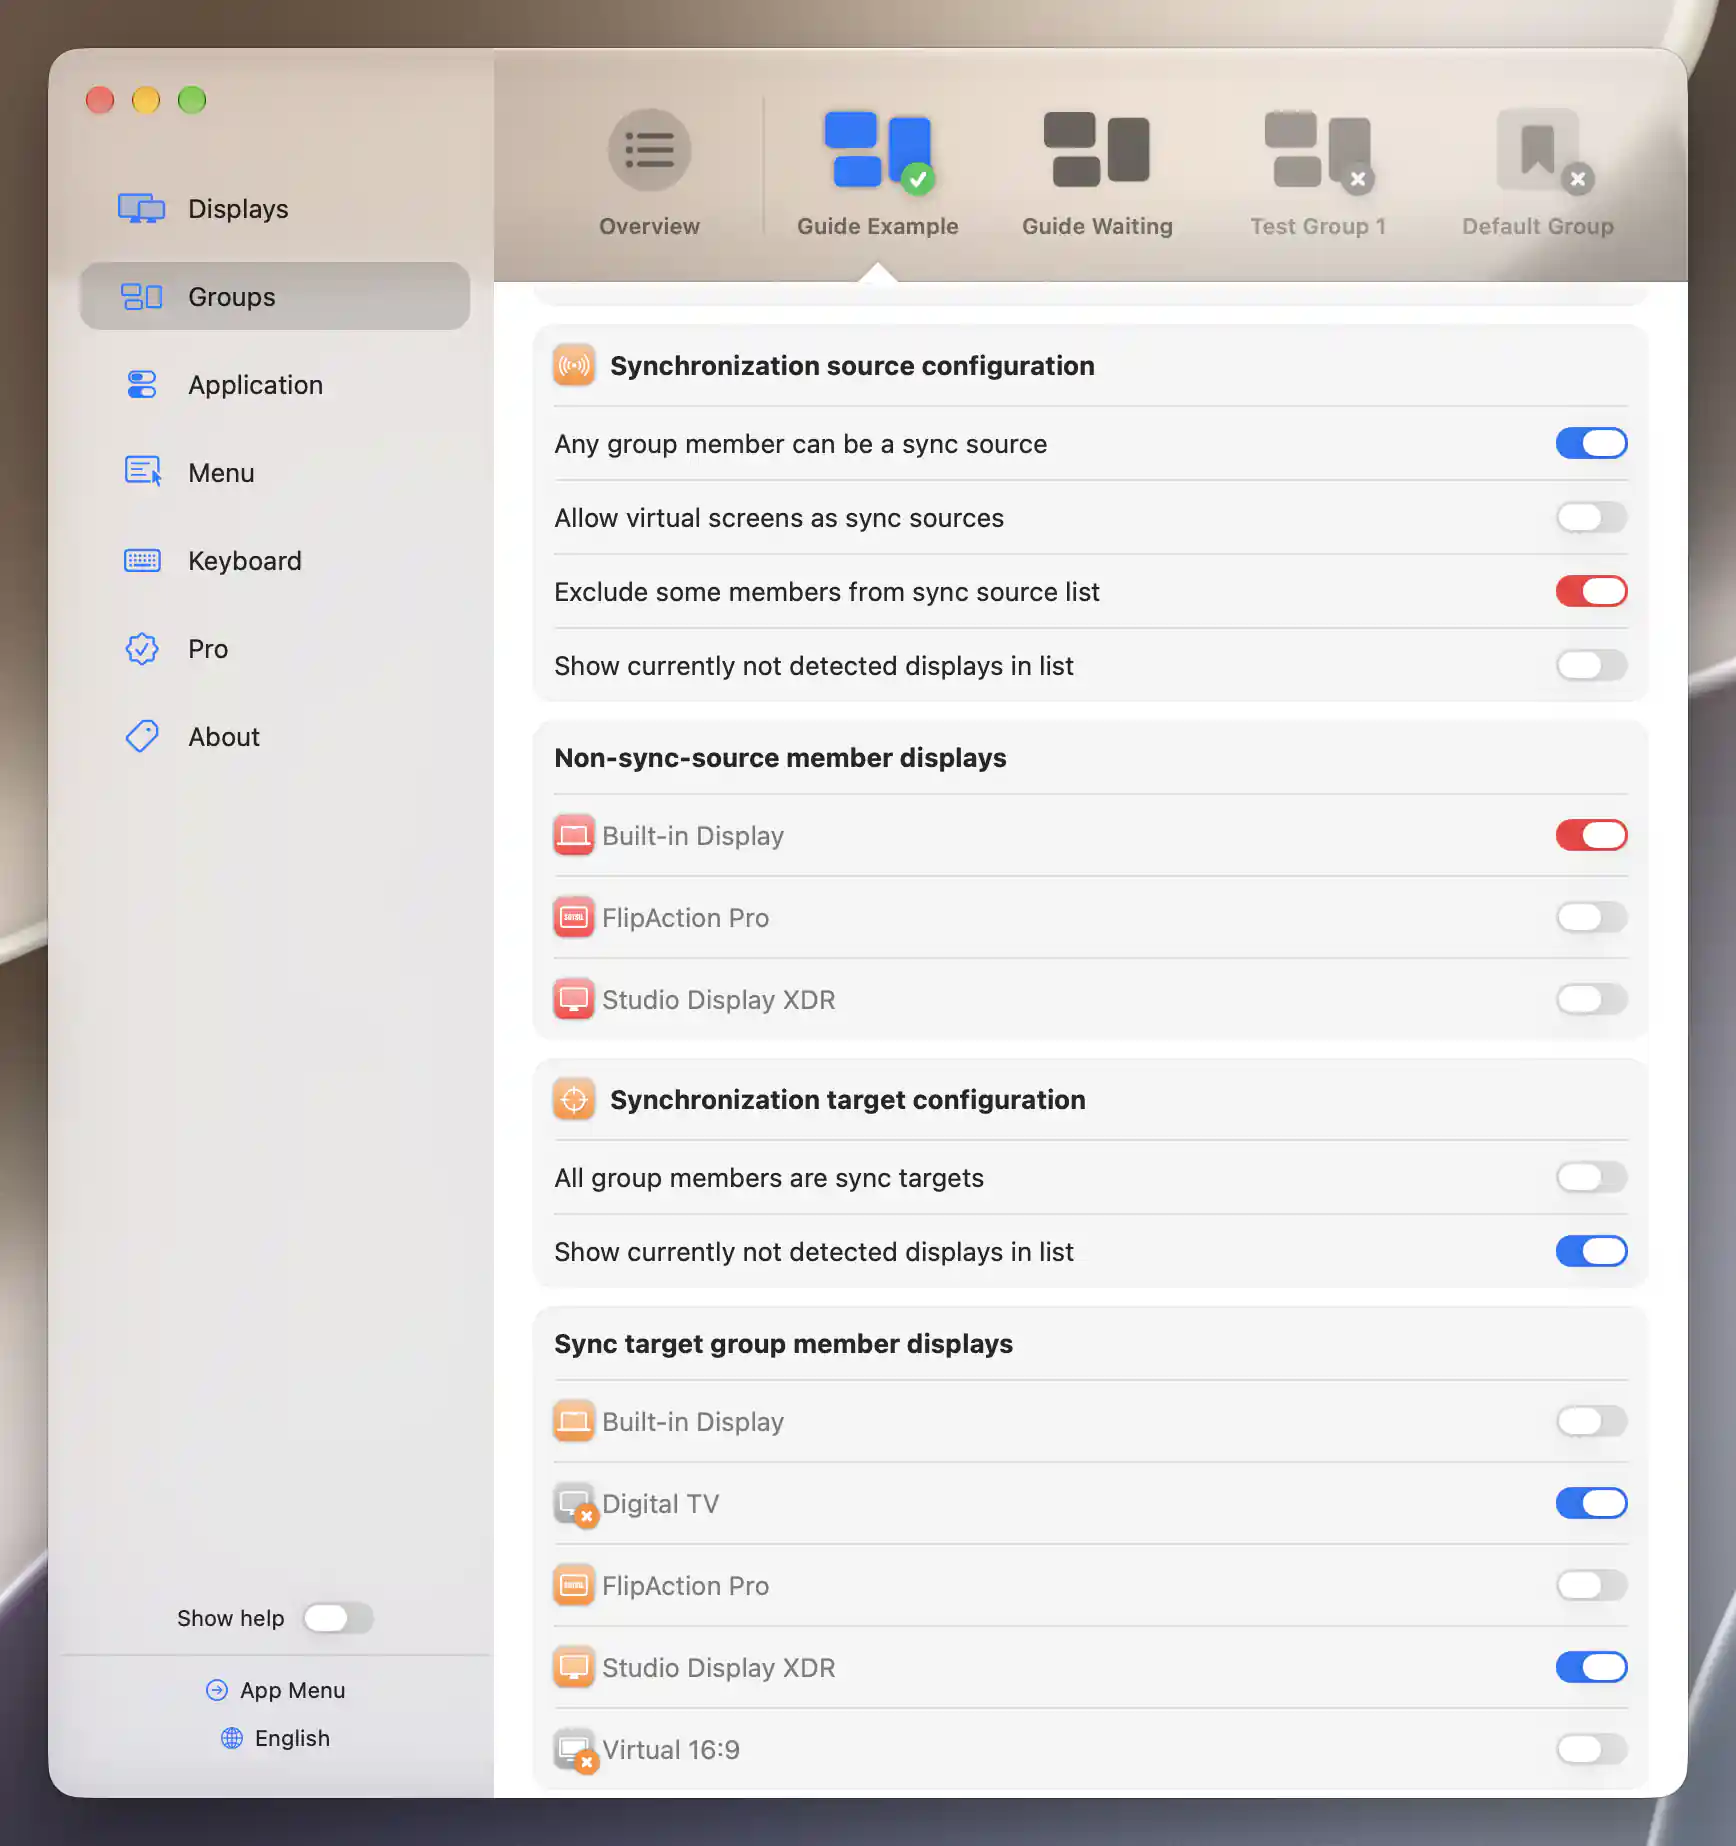
Task: Toggle Studio Display XDR non-sync-source switch
Action: point(1591,1000)
